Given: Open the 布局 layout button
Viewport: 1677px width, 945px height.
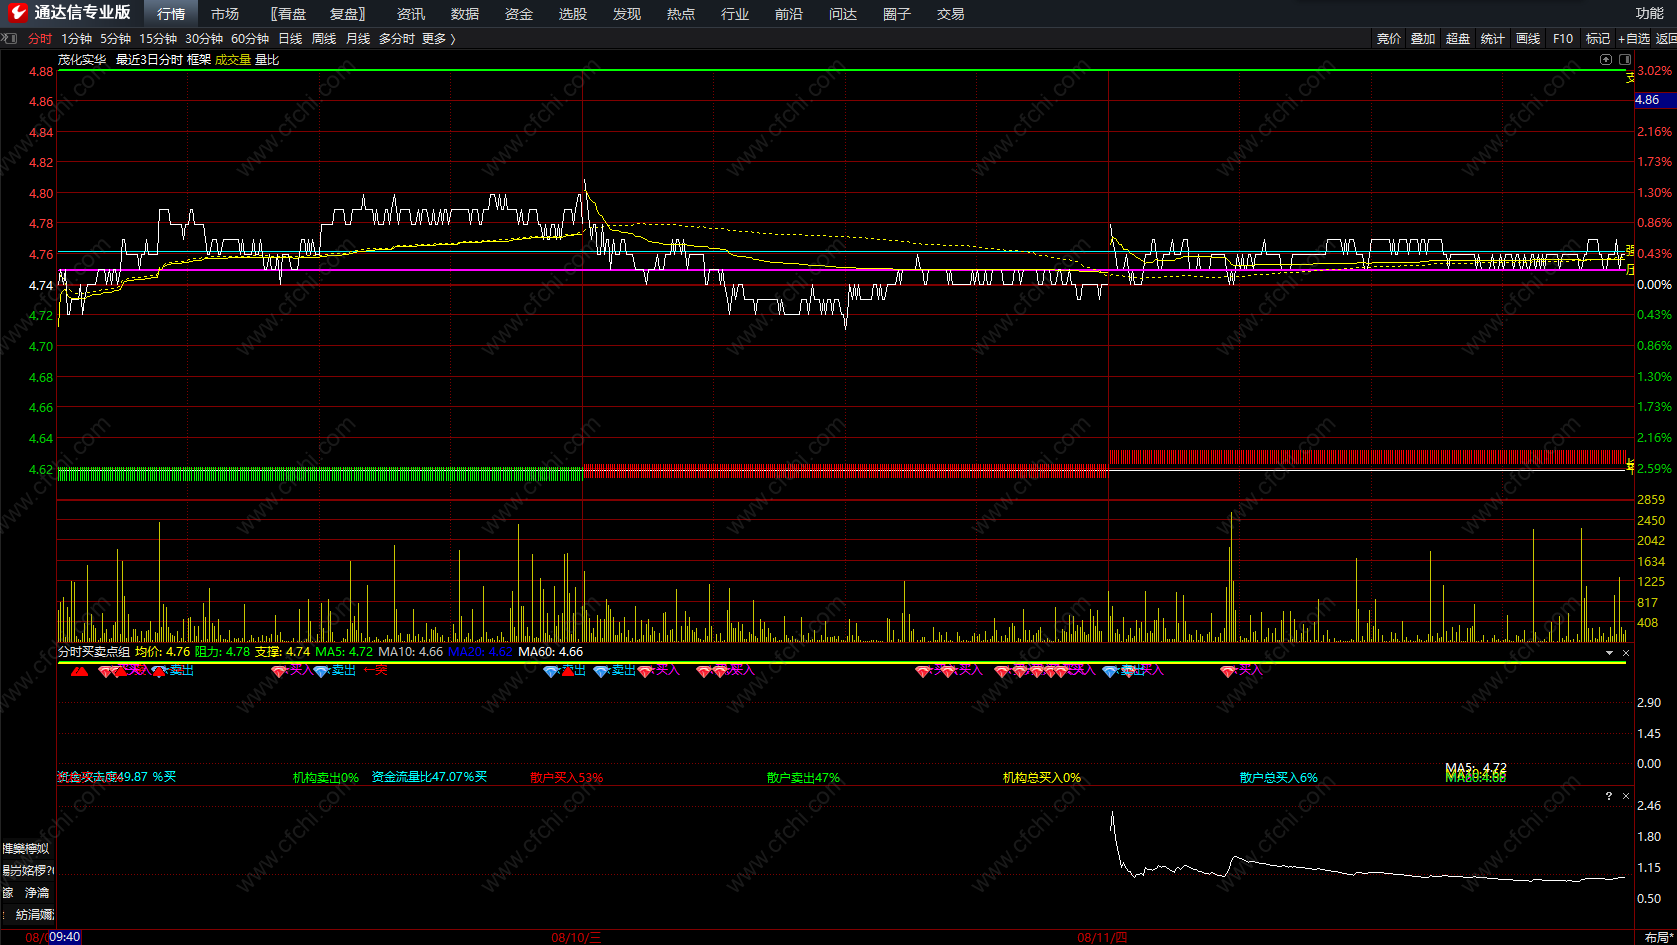Looking at the screenshot, I should click(1659, 937).
